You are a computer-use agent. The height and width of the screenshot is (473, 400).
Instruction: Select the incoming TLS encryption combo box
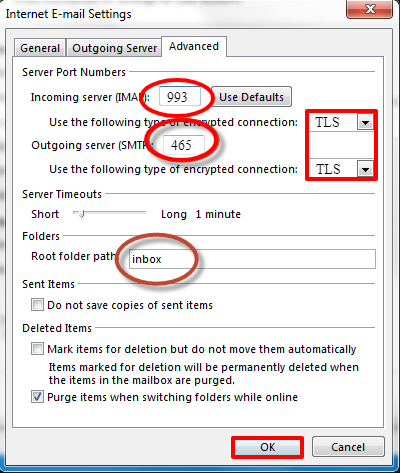point(341,122)
